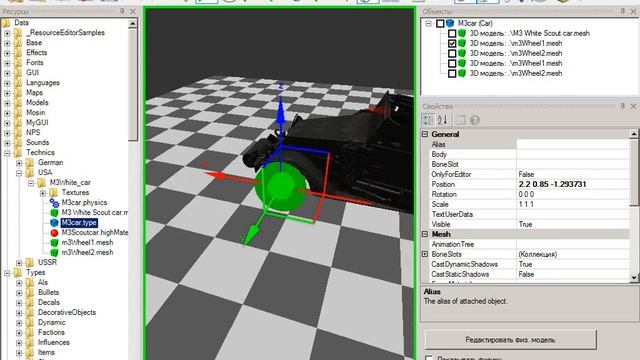
Task: Expand the Sounds folder
Action: coord(7,142)
